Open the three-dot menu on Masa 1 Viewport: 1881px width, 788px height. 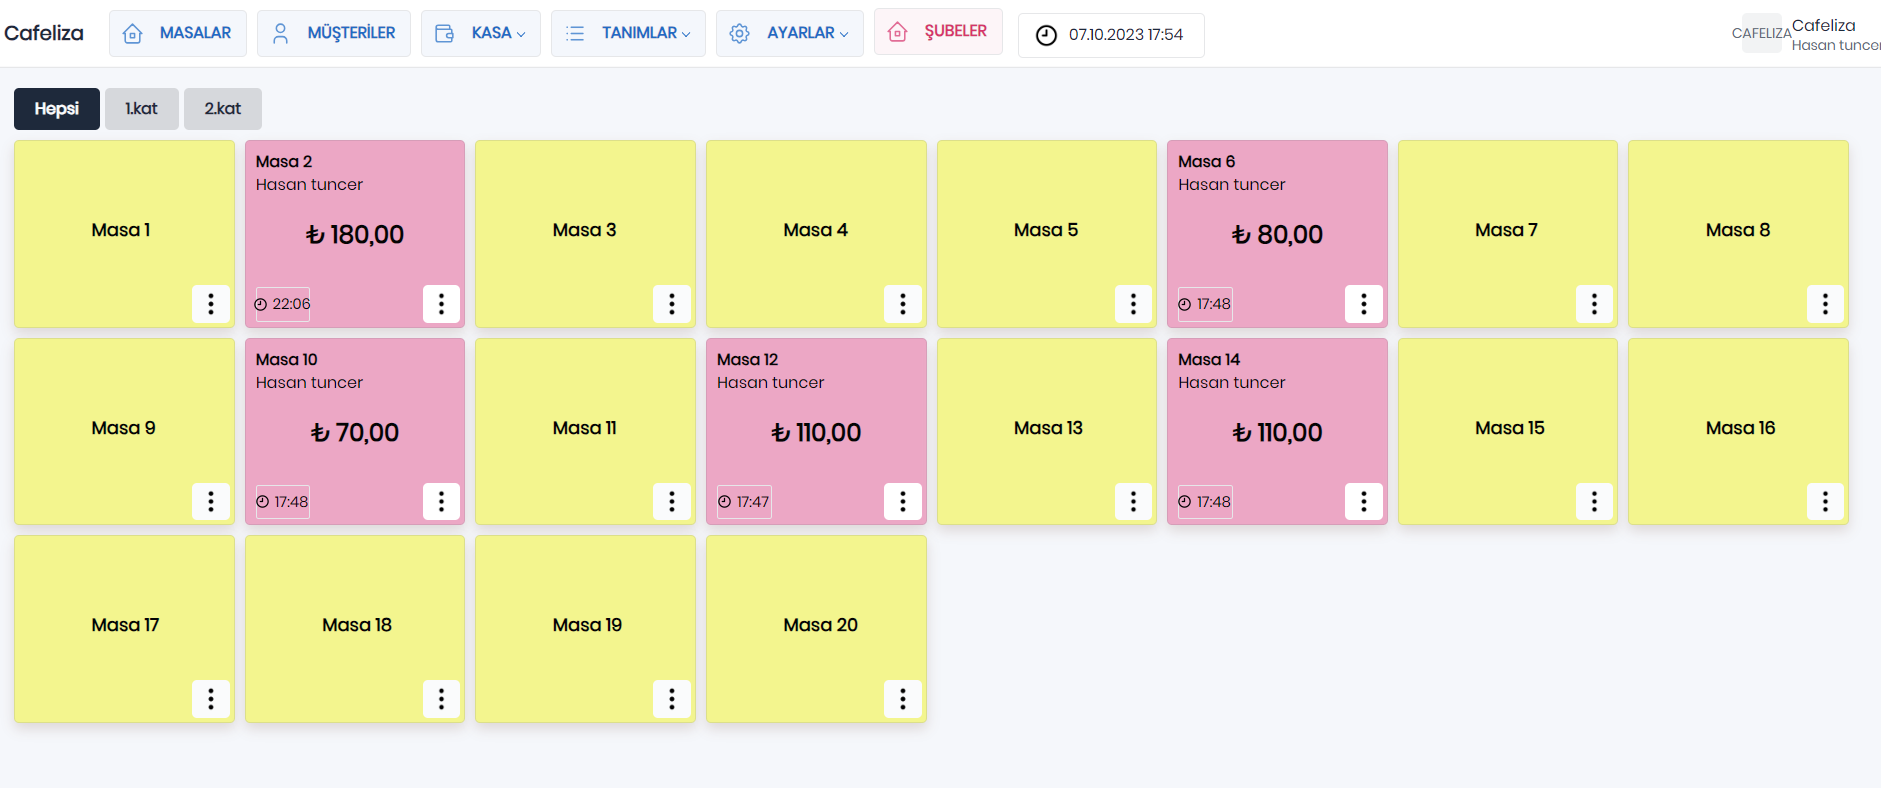pyautogui.click(x=210, y=304)
